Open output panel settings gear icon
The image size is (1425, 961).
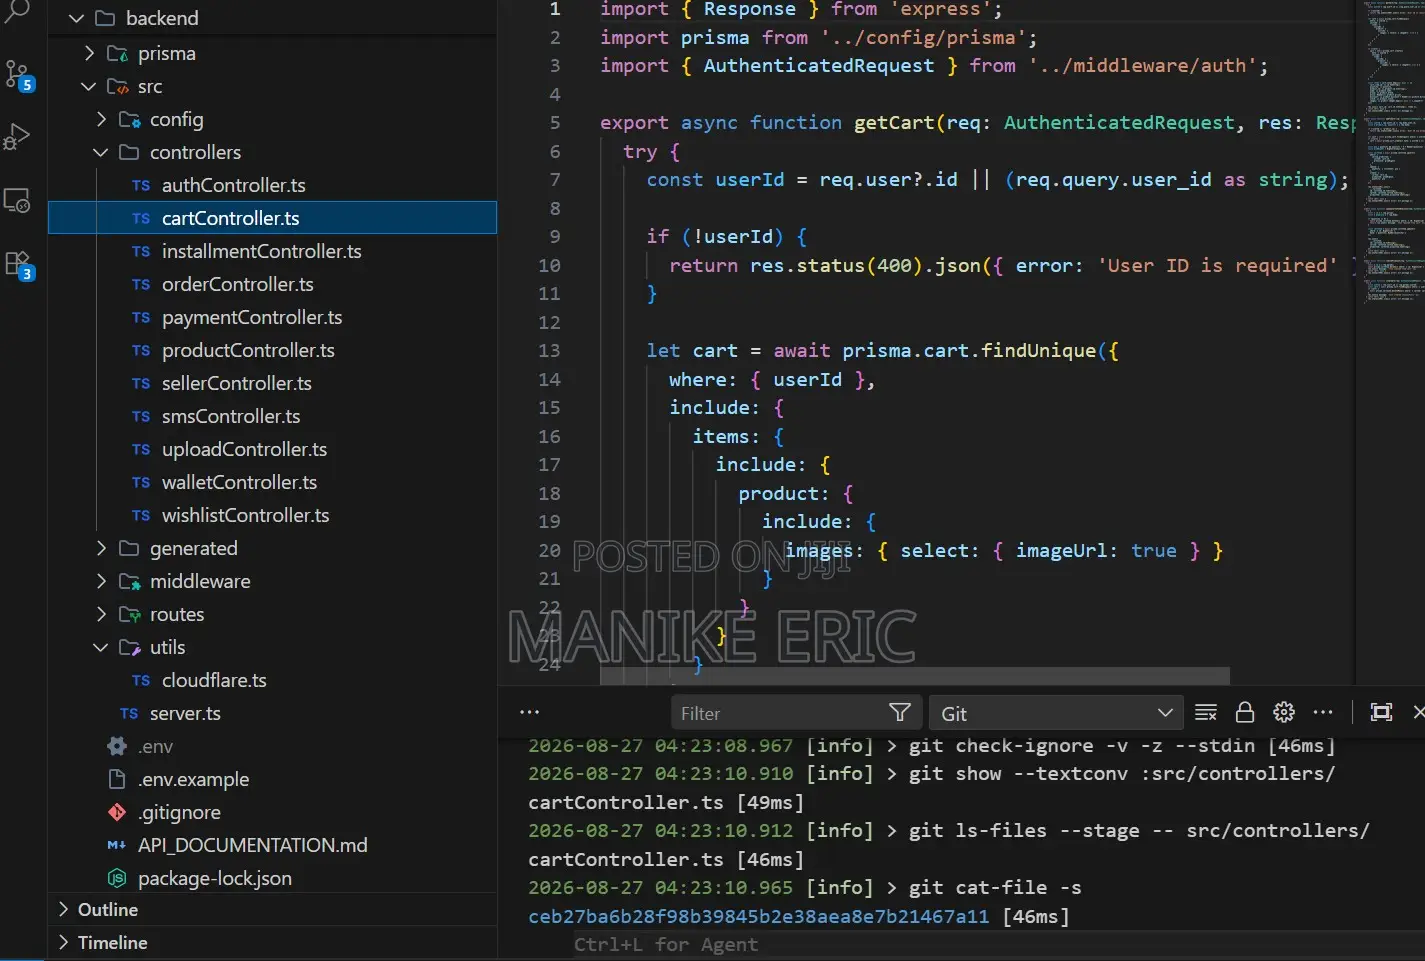tap(1284, 713)
